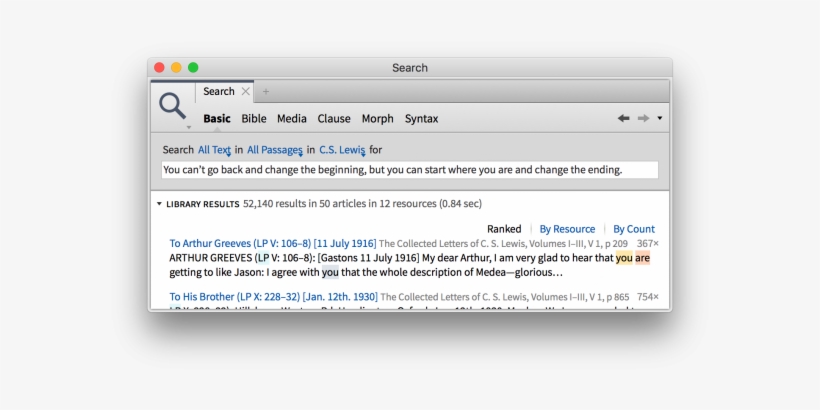Open the C.S. Lewis resource dropdown

[343, 150]
